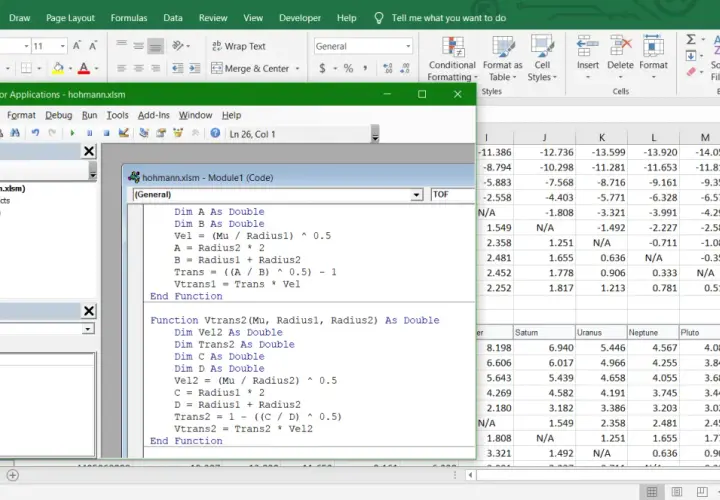The width and height of the screenshot is (720, 500).
Task: Click the Decrease Decimal icon
Action: (405, 68)
